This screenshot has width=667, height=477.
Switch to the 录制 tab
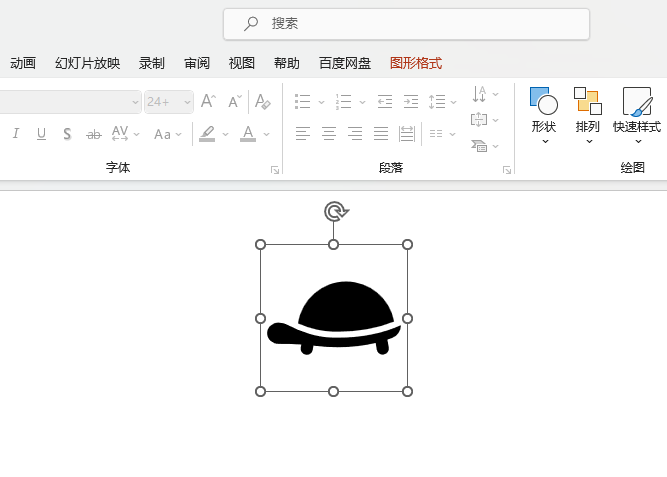coord(152,63)
